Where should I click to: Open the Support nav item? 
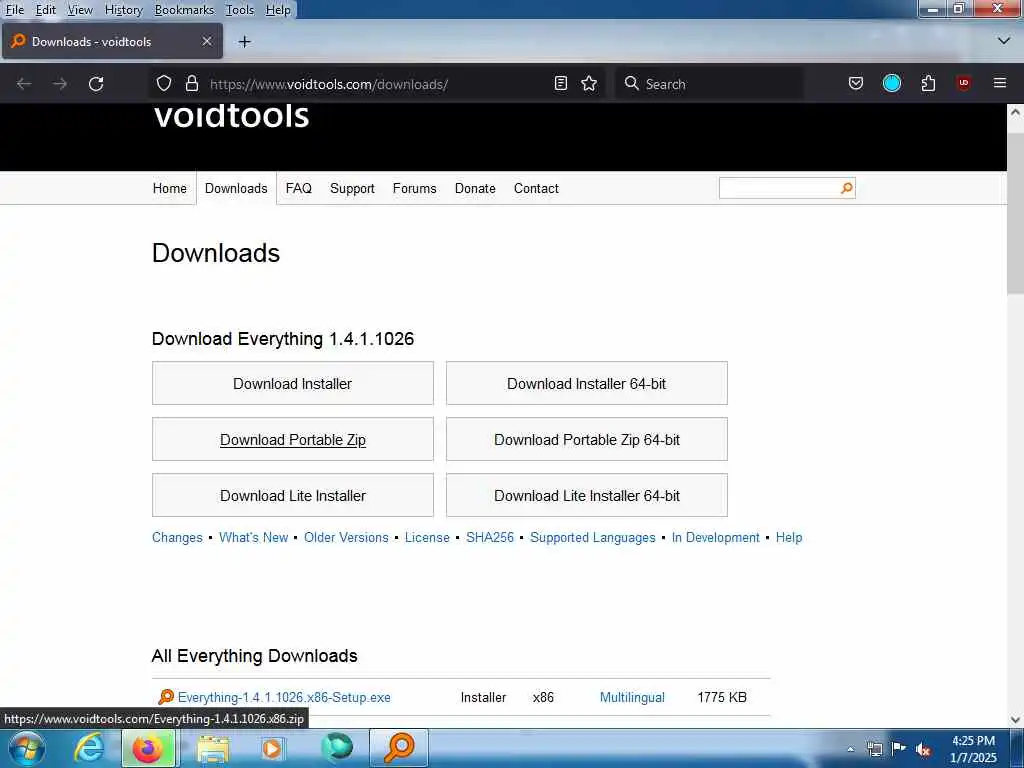click(x=352, y=188)
